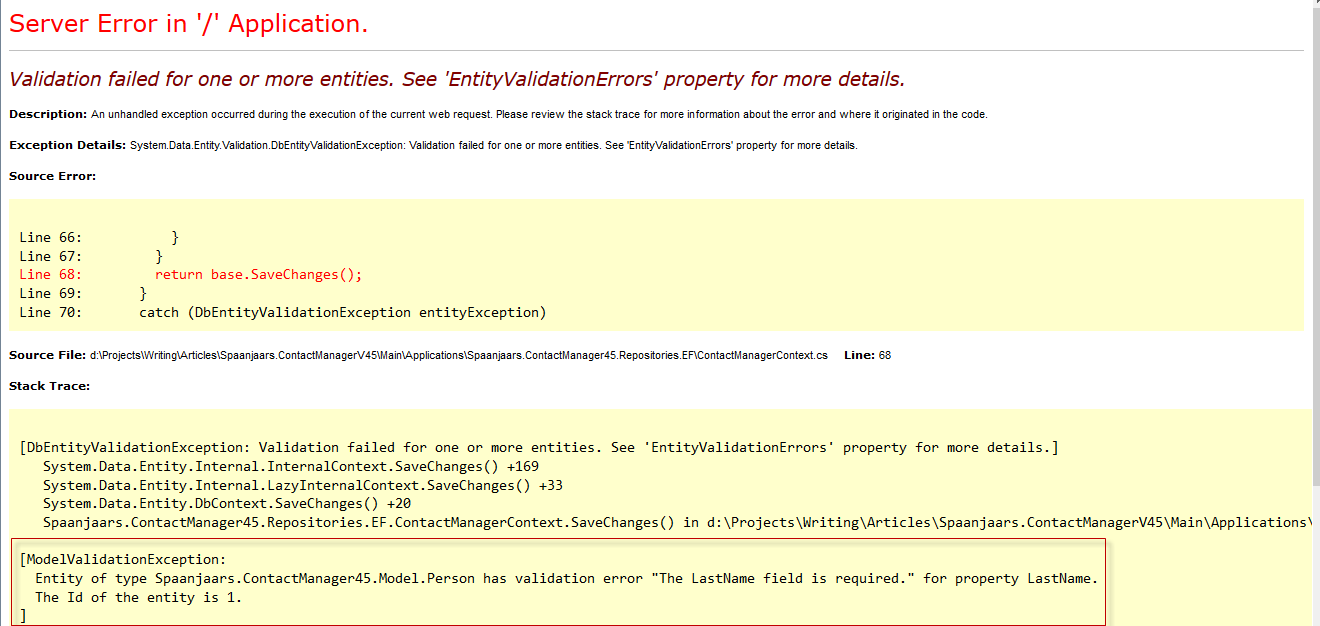Click the 'Stack Trace:' label
Viewport: 1320px width, 626px height.
pos(49,386)
